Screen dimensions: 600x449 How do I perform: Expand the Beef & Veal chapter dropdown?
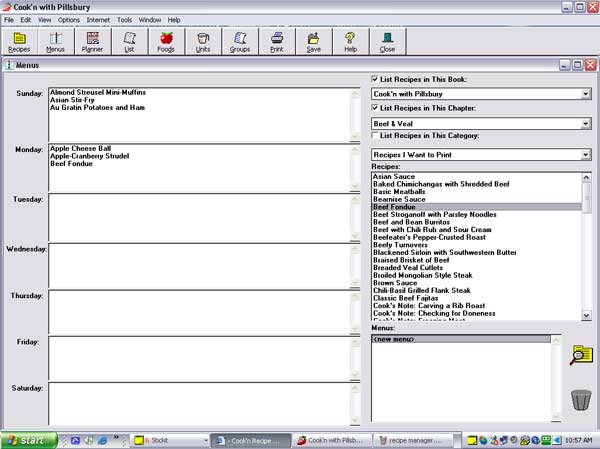[x=585, y=124]
